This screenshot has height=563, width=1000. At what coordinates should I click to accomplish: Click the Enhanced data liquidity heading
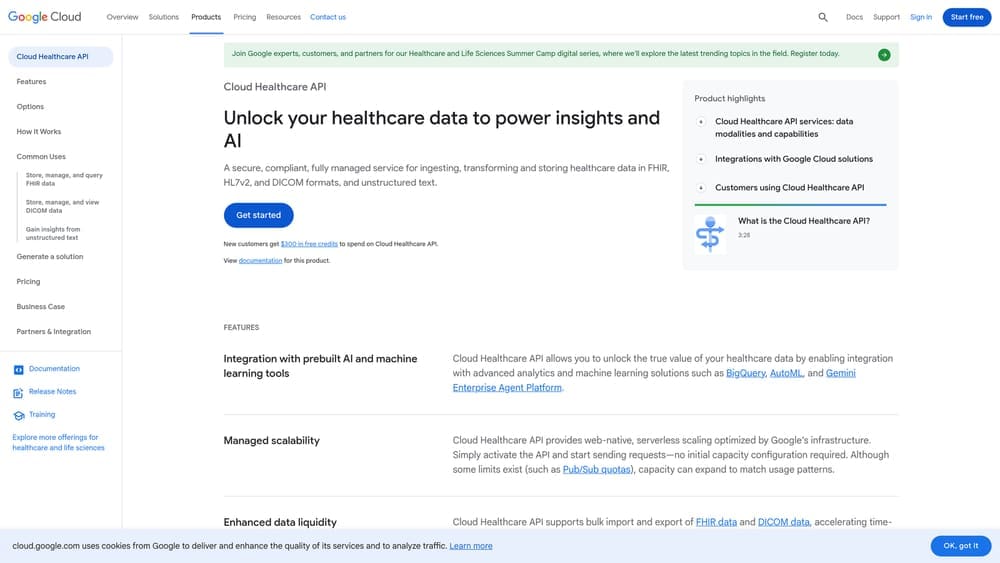[280, 522]
